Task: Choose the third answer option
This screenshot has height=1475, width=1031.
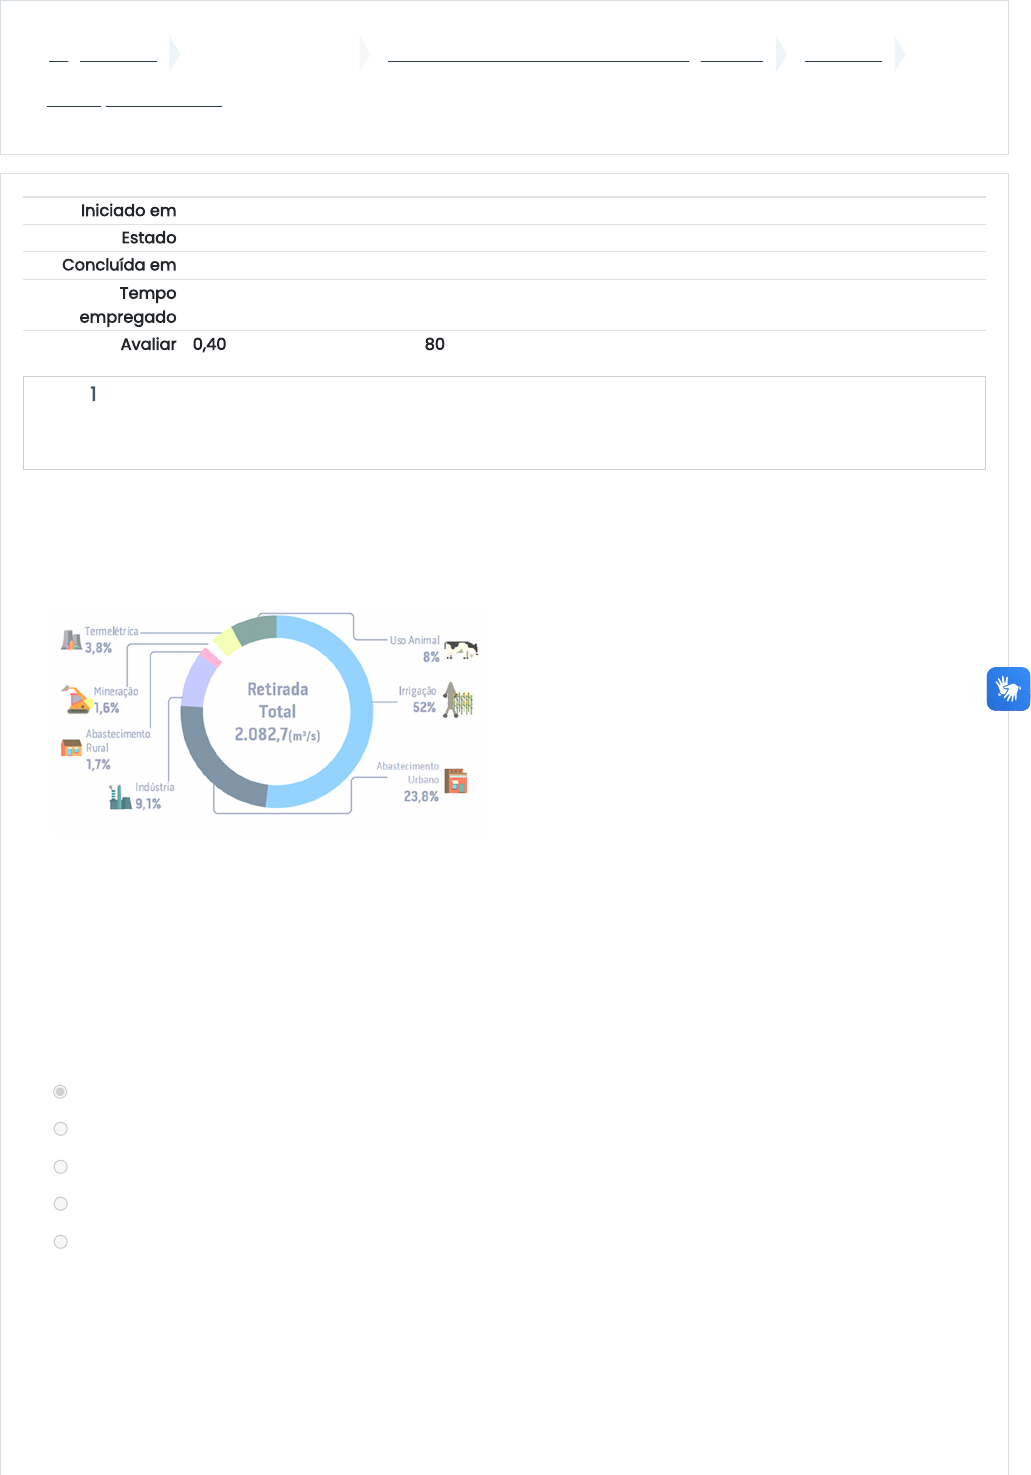Action: (61, 1167)
